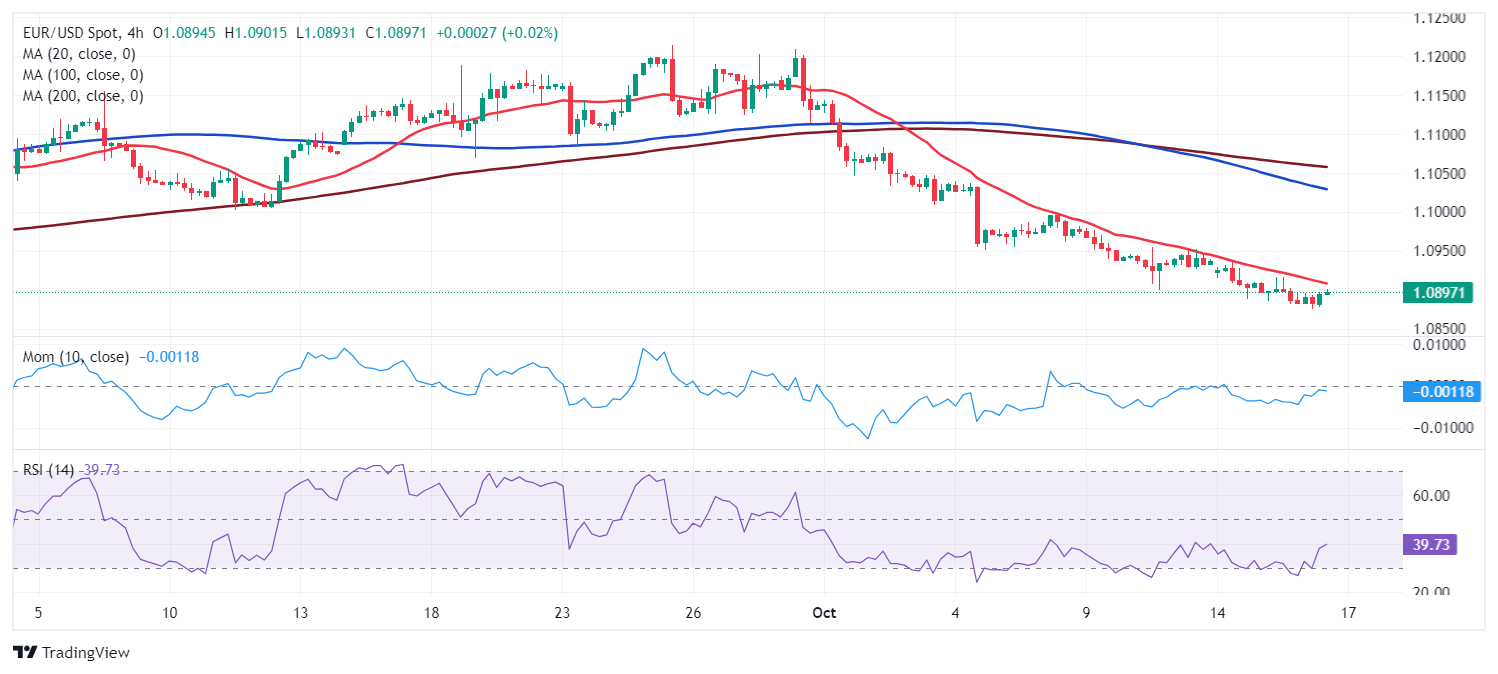Screen dimensions: 1498x674
Task: Click the -0.00118 momentum value tag
Action: (x=1439, y=392)
